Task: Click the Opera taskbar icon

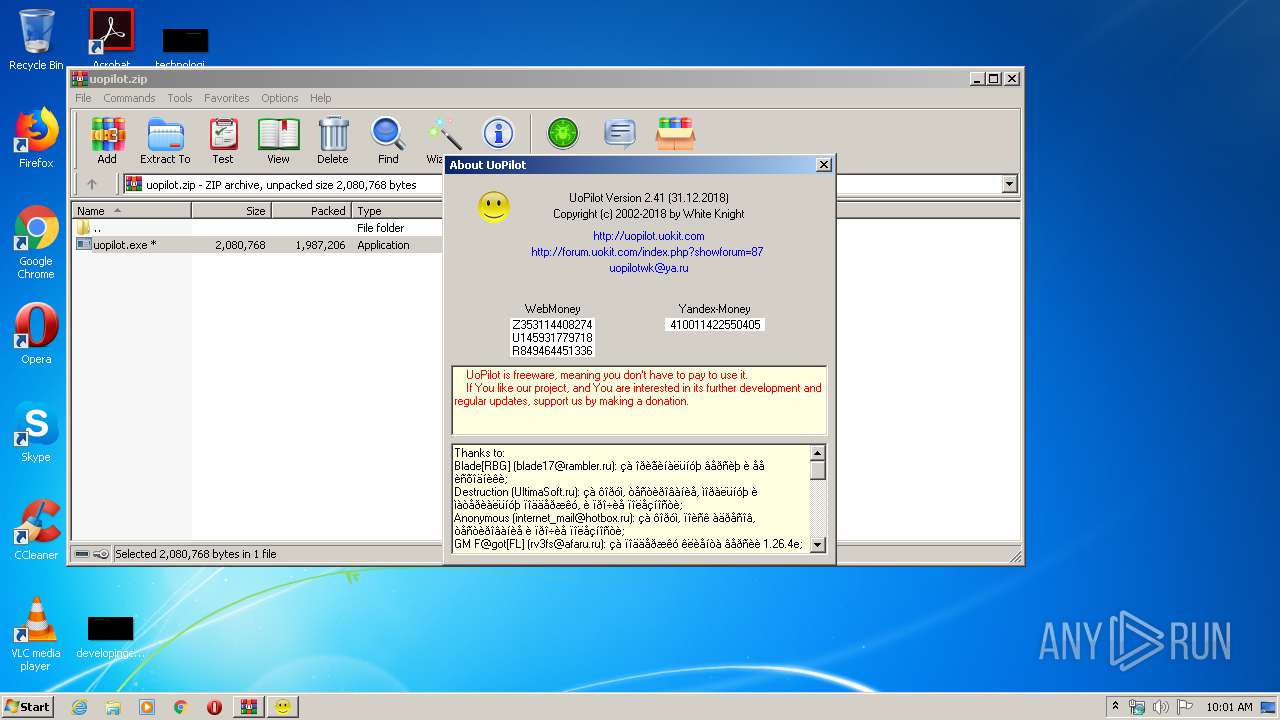Action: pyautogui.click(x=214, y=707)
